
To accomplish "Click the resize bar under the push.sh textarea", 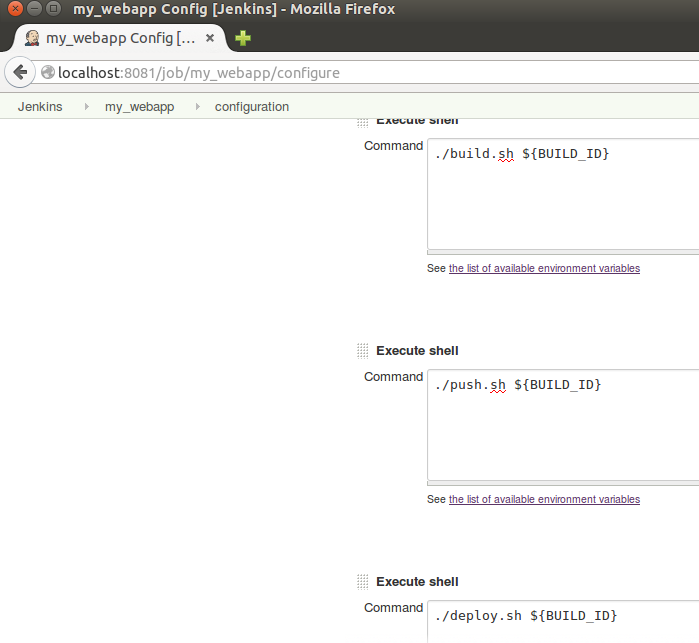I will pos(563,483).
